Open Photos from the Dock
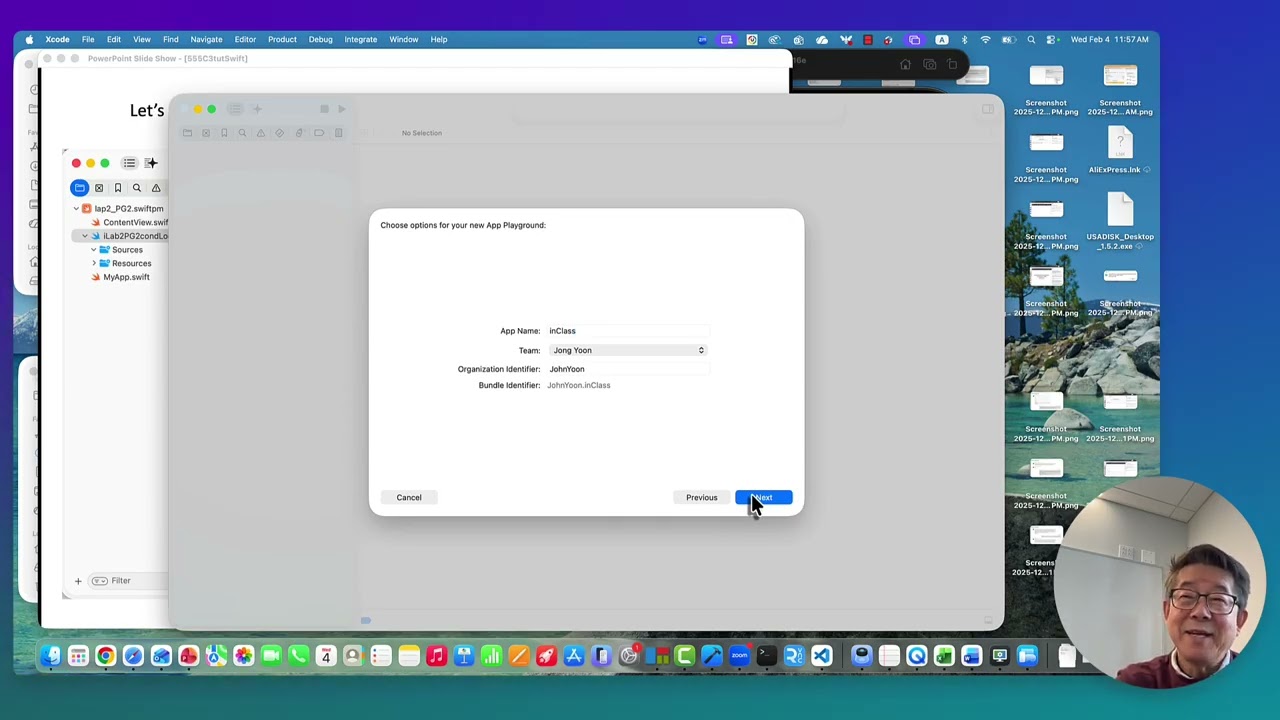1280x720 pixels. pyautogui.click(x=243, y=656)
